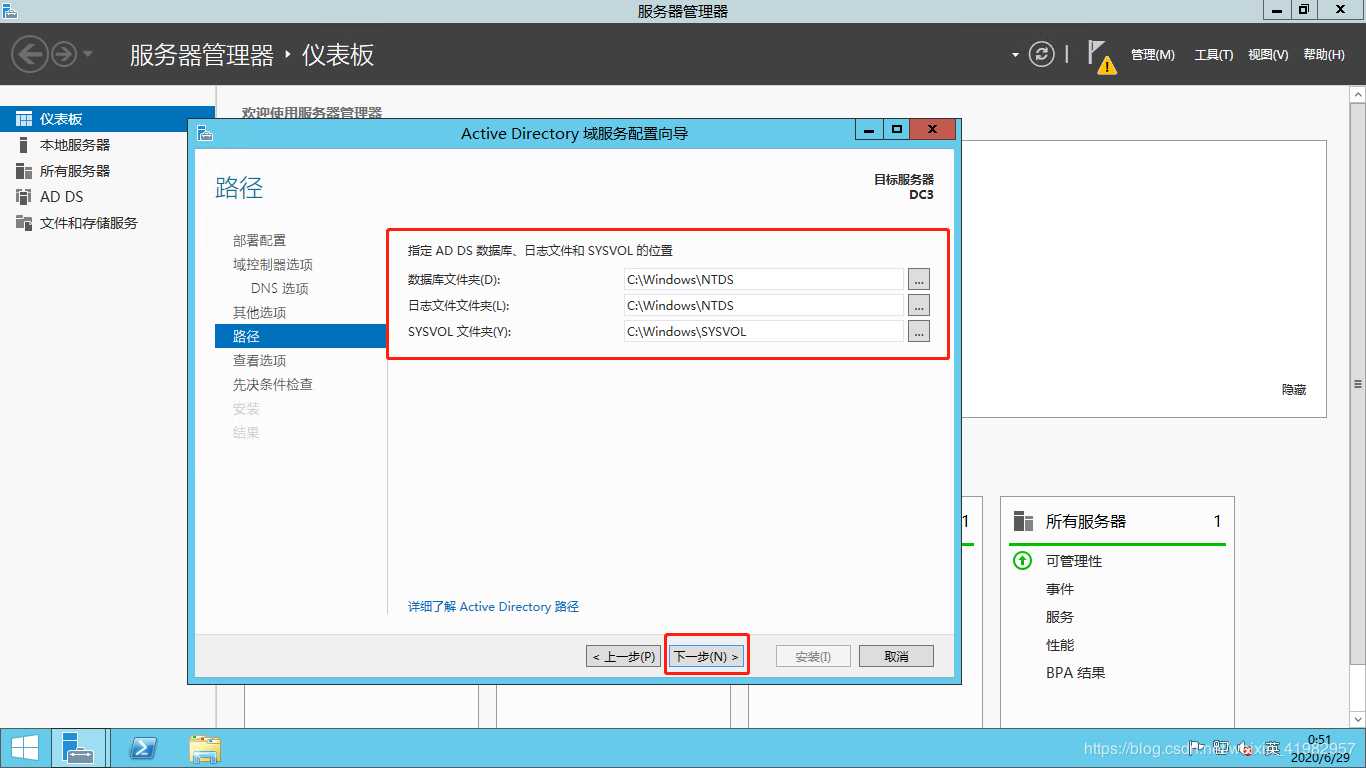Open the Windows Start button
This screenshot has height=768, width=1366.
coord(24,748)
